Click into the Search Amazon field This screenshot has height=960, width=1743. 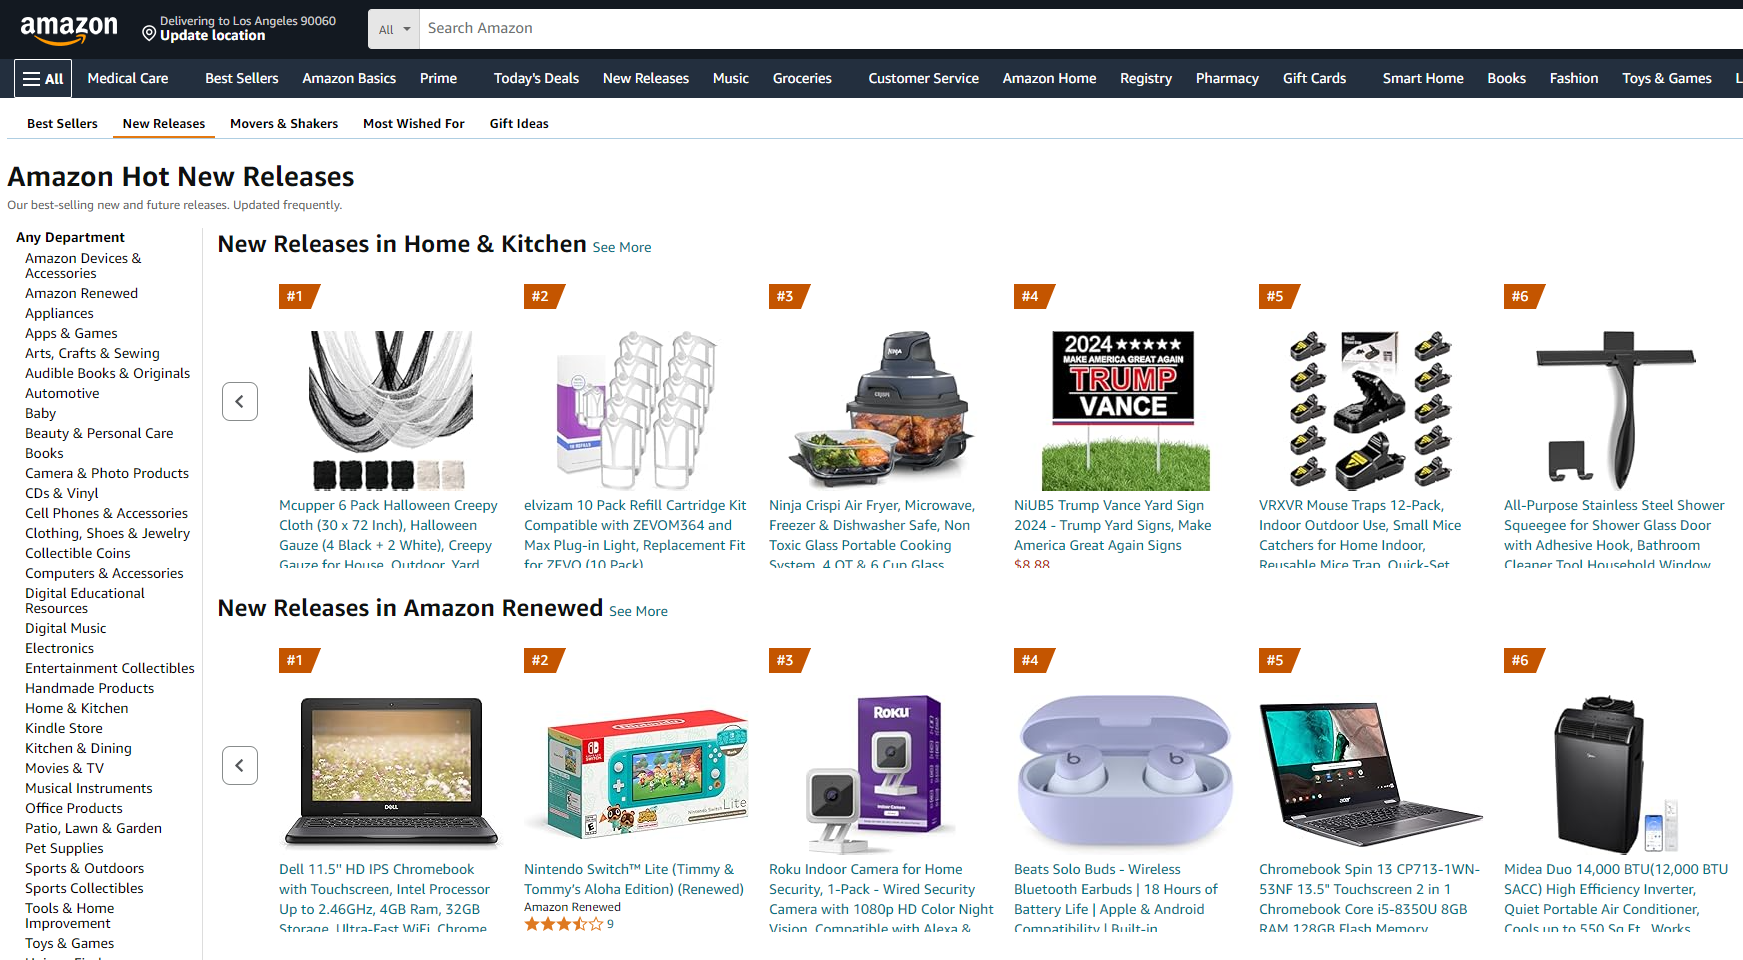point(1081,29)
